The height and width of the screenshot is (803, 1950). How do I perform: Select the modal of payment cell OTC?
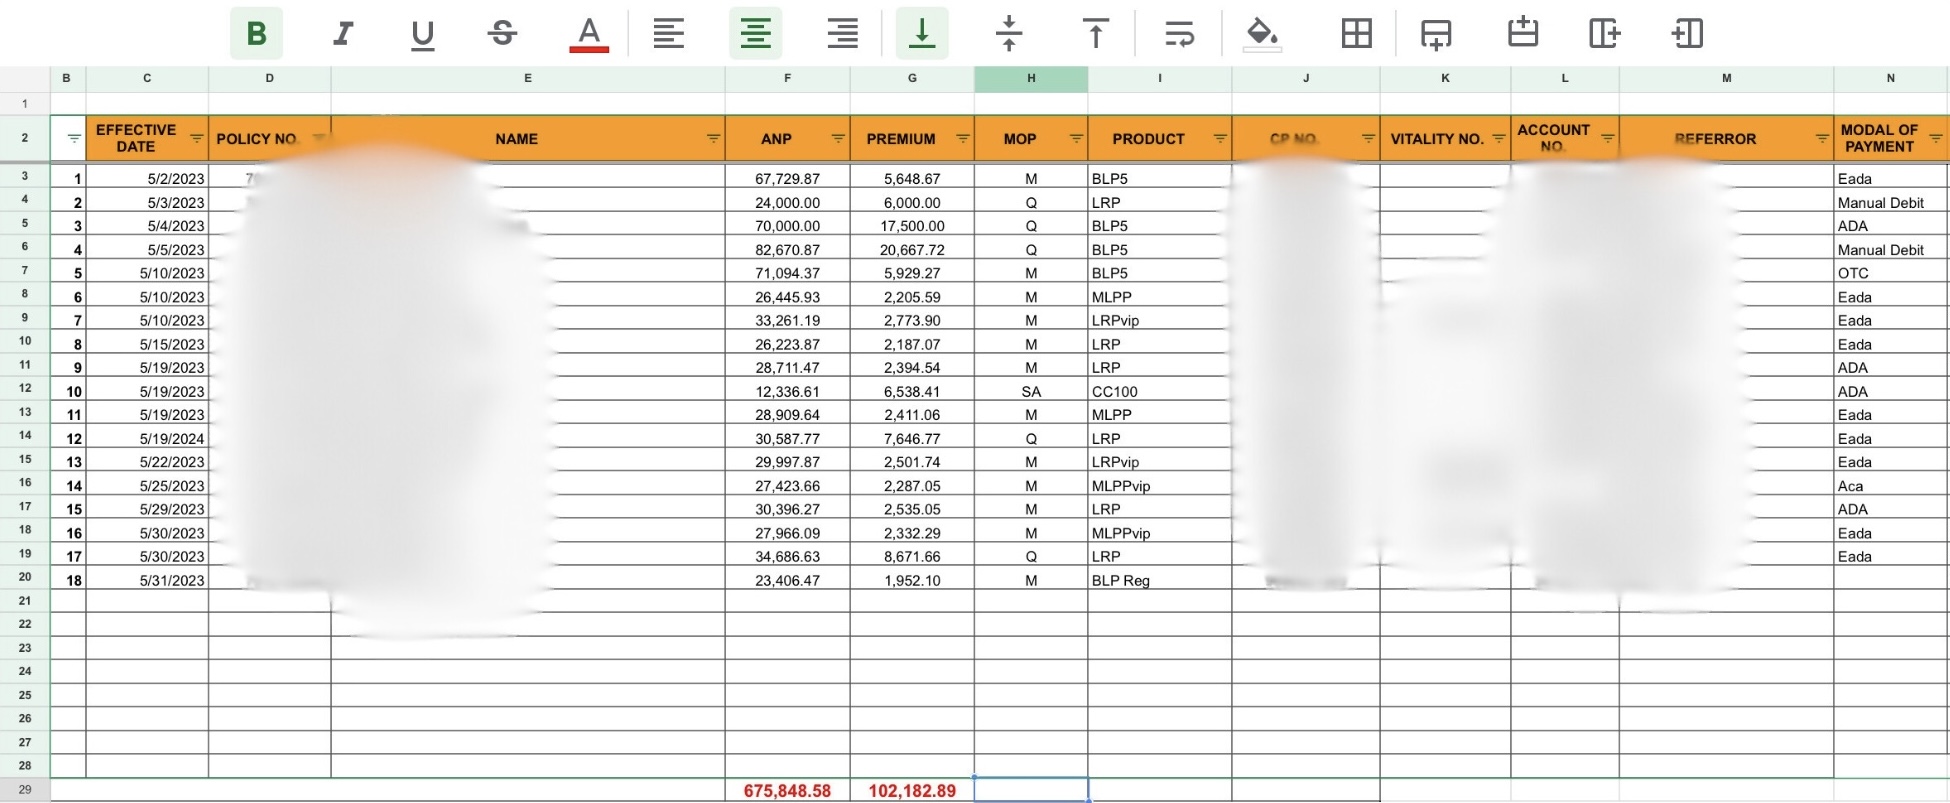click(x=1891, y=273)
